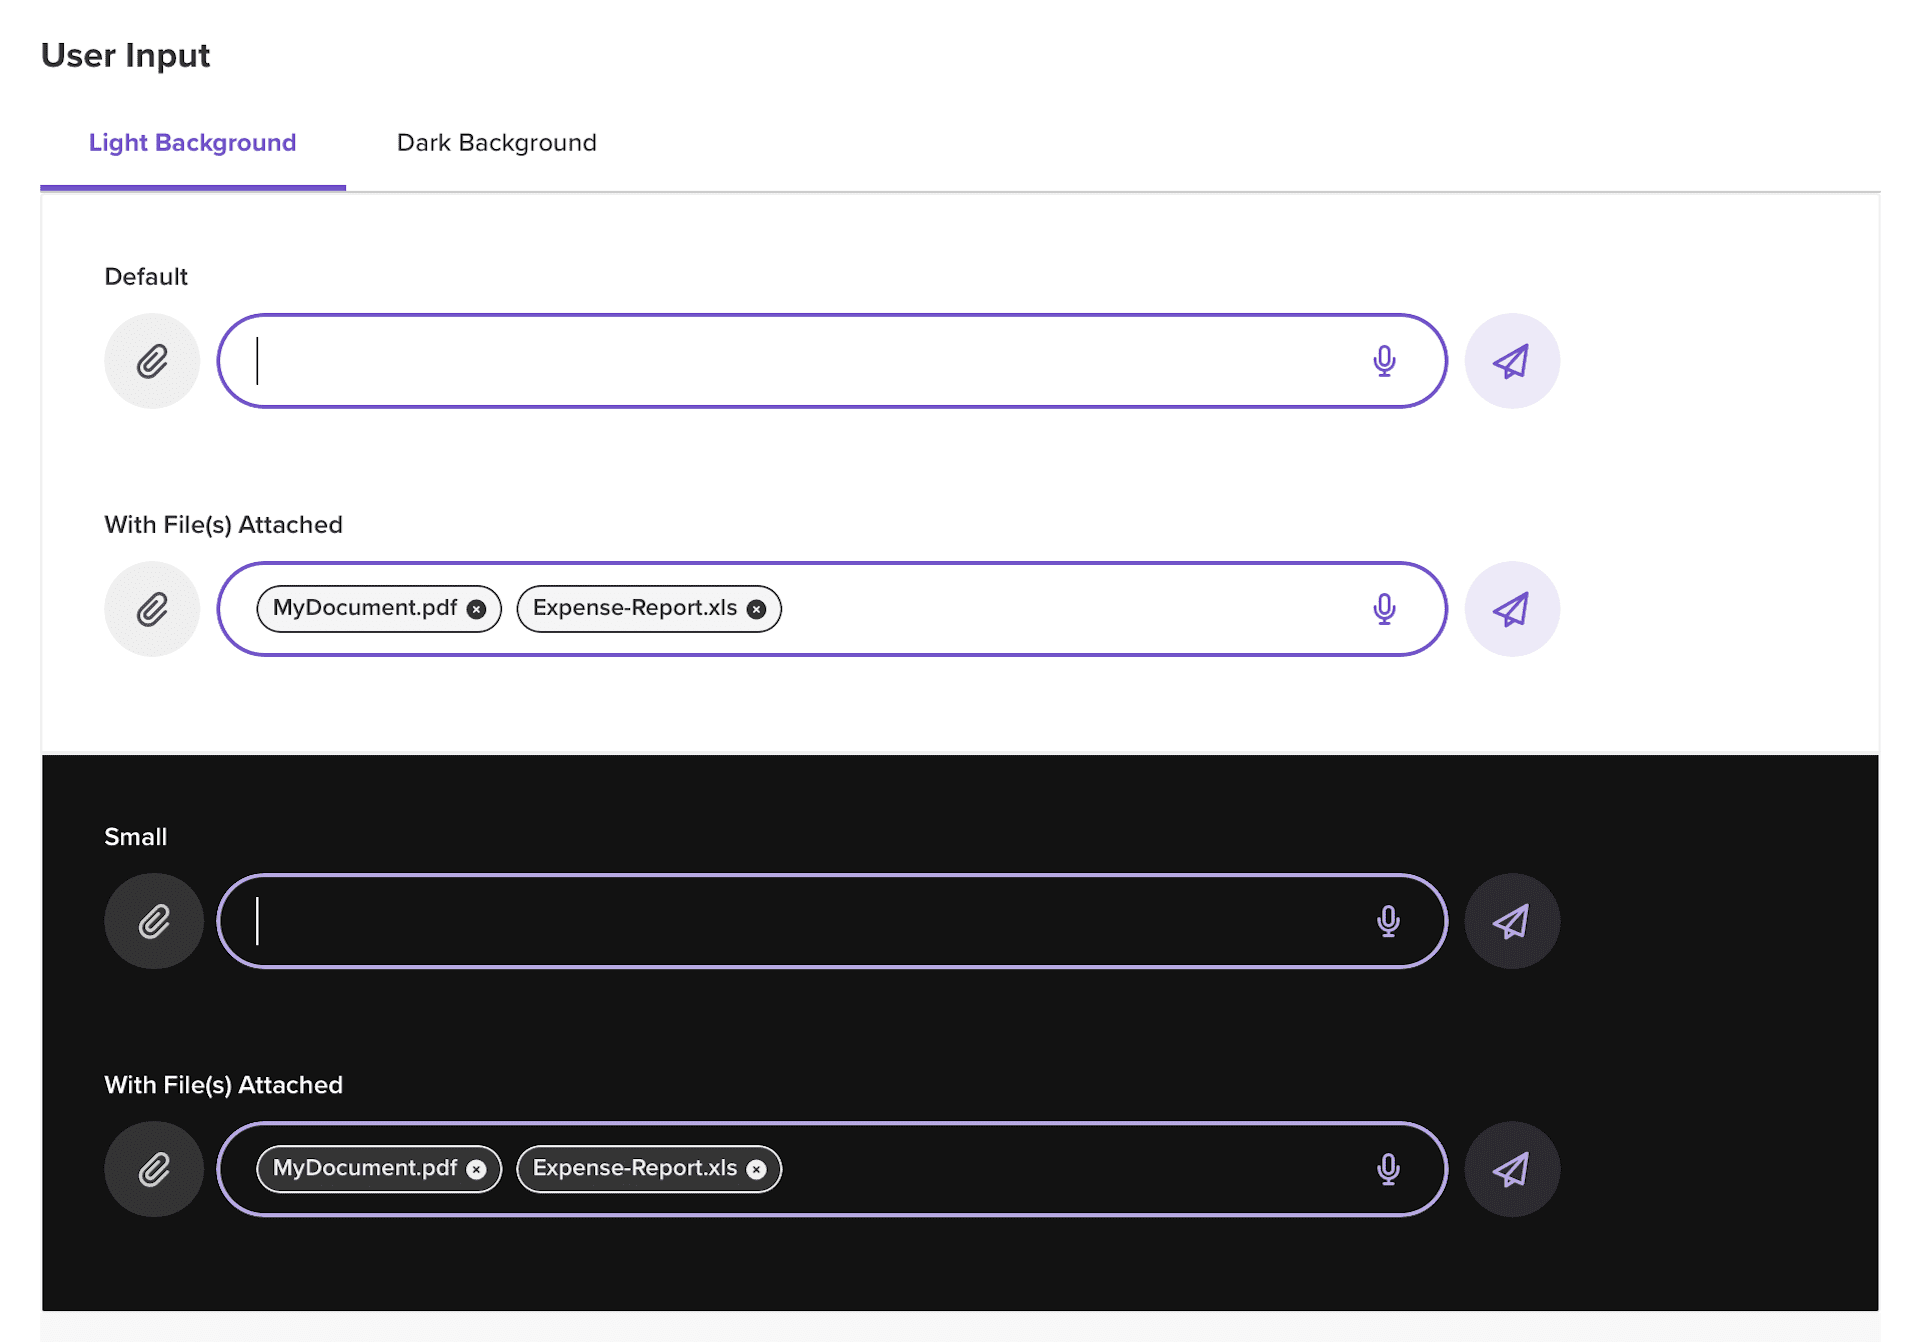Click attach paperclip in dark With File(s) Attached row
This screenshot has width=1916, height=1342.
pyautogui.click(x=154, y=1169)
